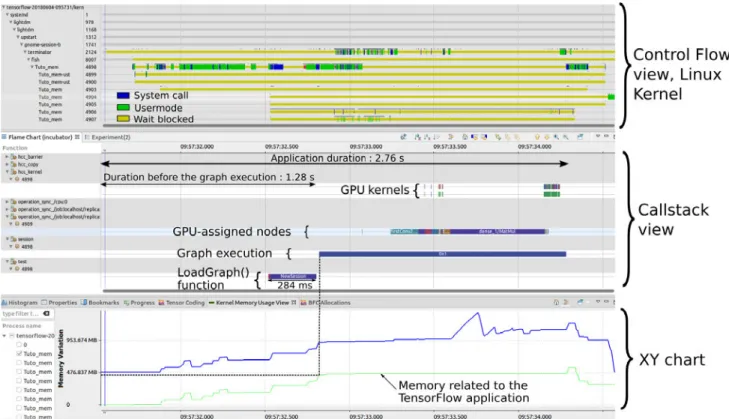The image size is (729, 419).
Task: Collapse the test function row
Action: [x=7, y=261]
